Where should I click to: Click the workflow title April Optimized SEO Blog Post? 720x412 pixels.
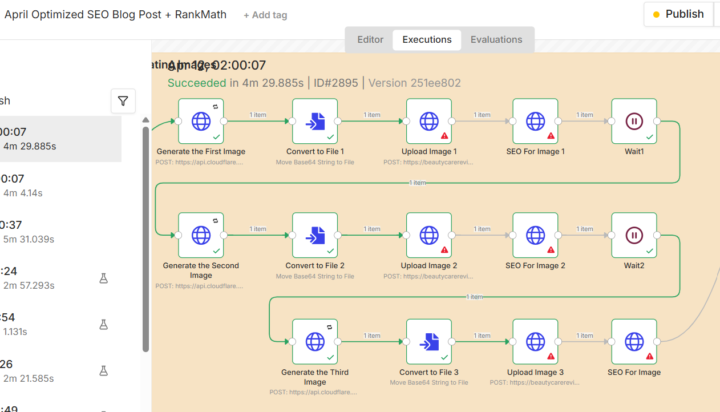point(115,15)
